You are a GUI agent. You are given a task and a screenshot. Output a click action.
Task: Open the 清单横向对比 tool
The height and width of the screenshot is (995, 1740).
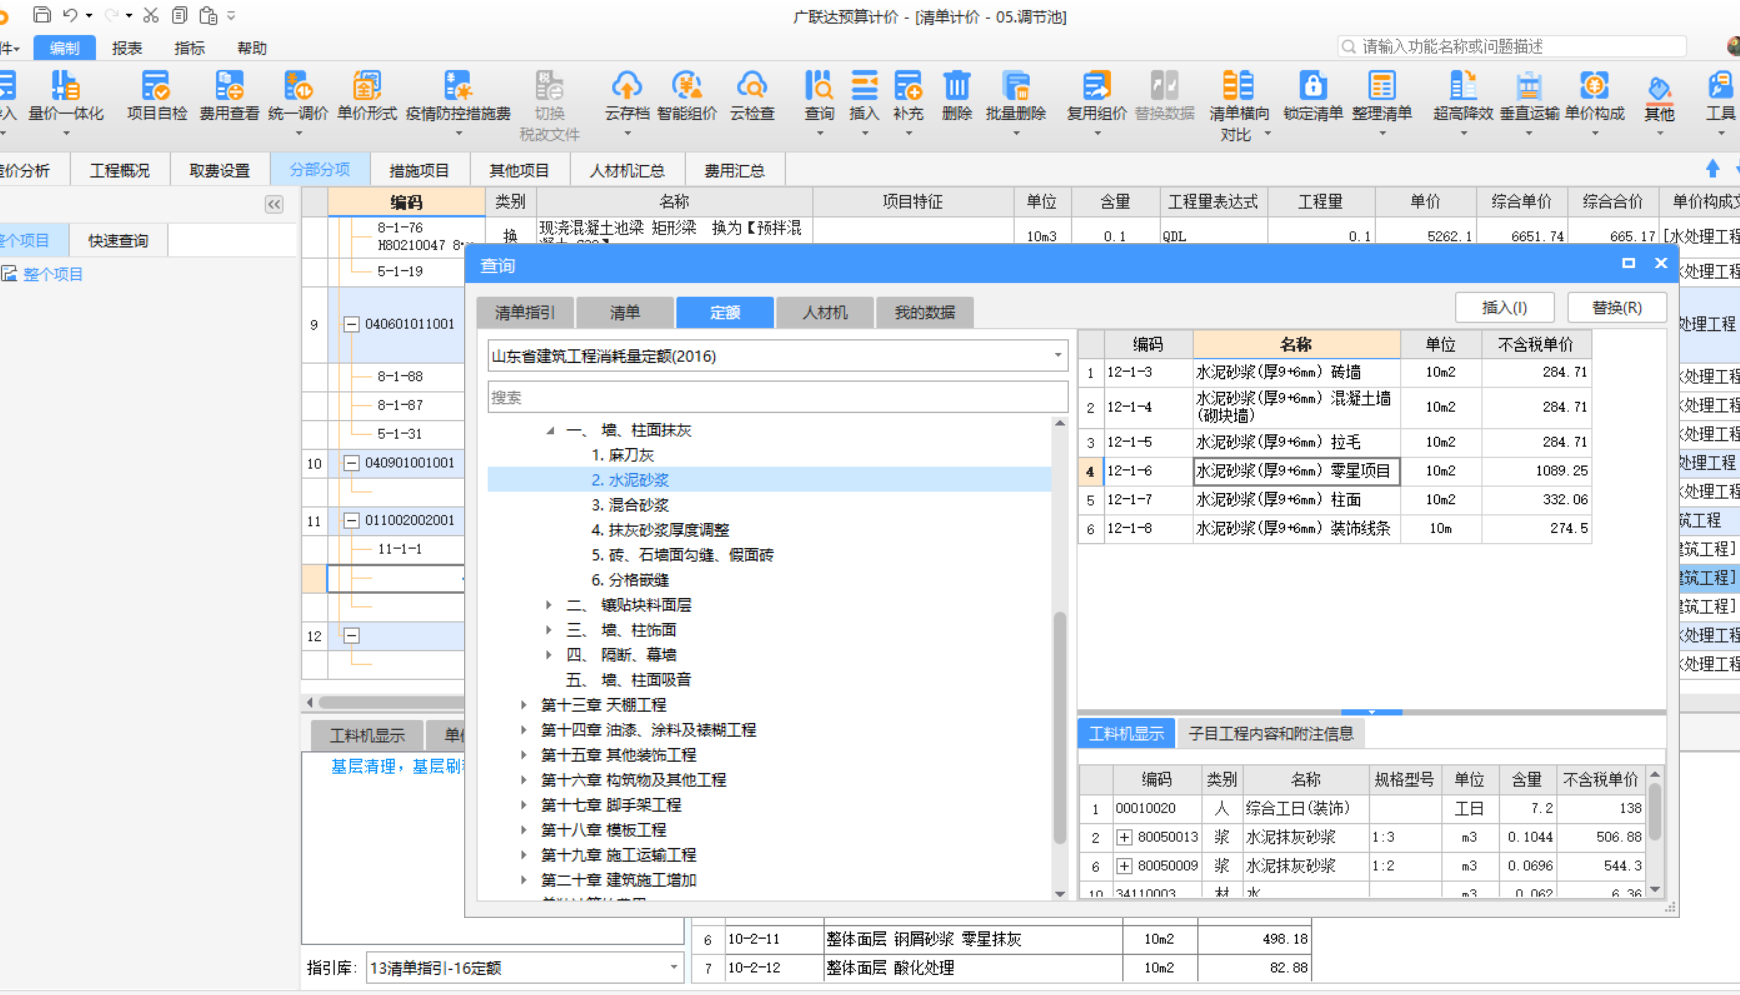[x=1239, y=105]
